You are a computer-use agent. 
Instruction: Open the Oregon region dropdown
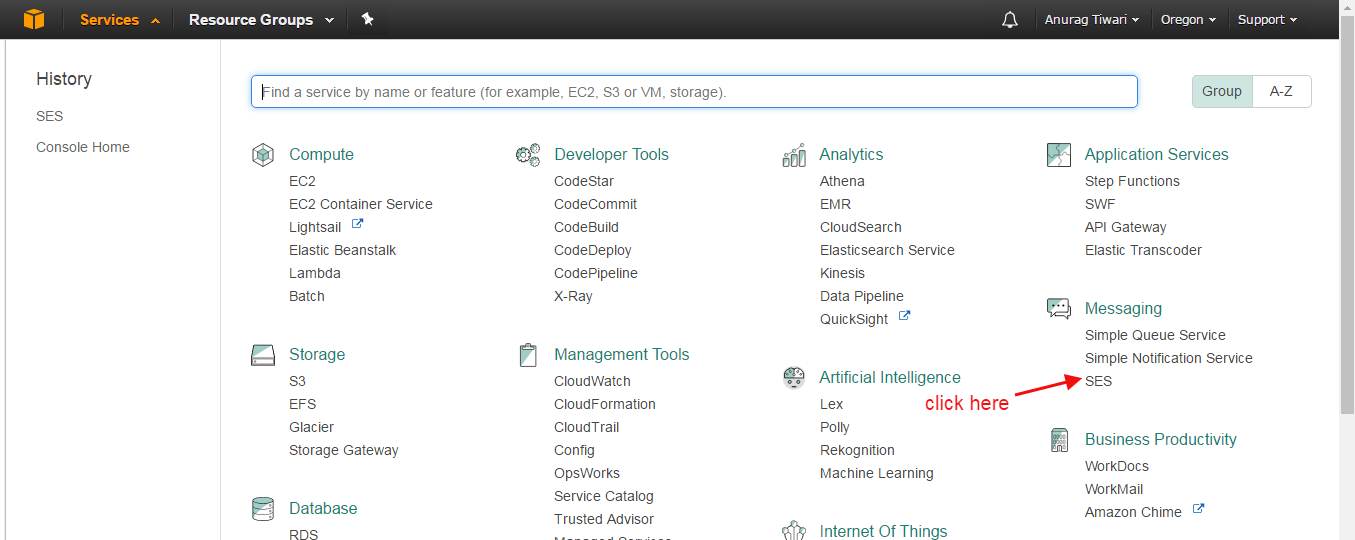[x=1188, y=20]
